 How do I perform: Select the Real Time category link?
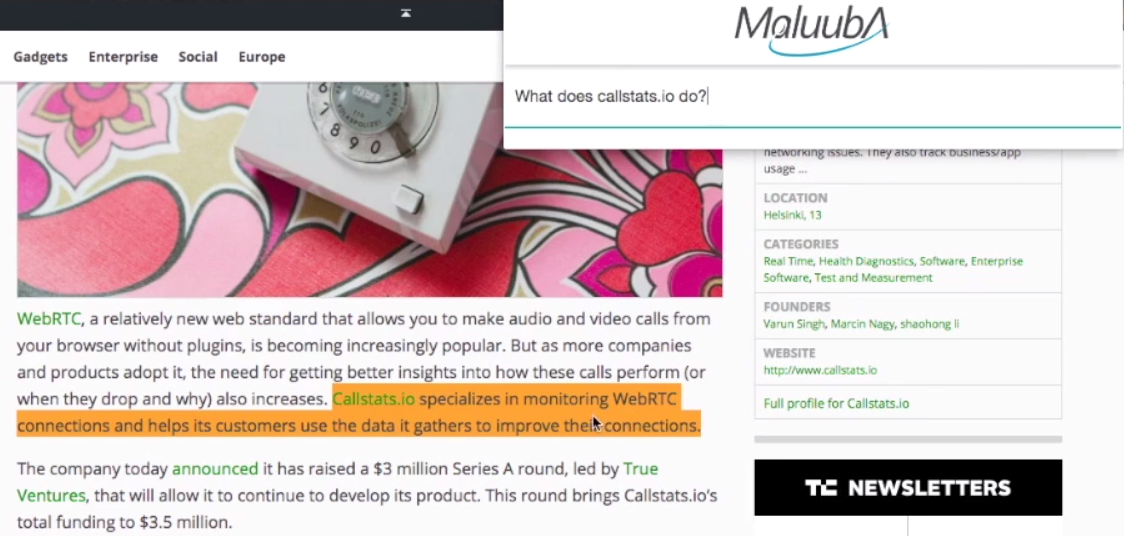point(788,261)
